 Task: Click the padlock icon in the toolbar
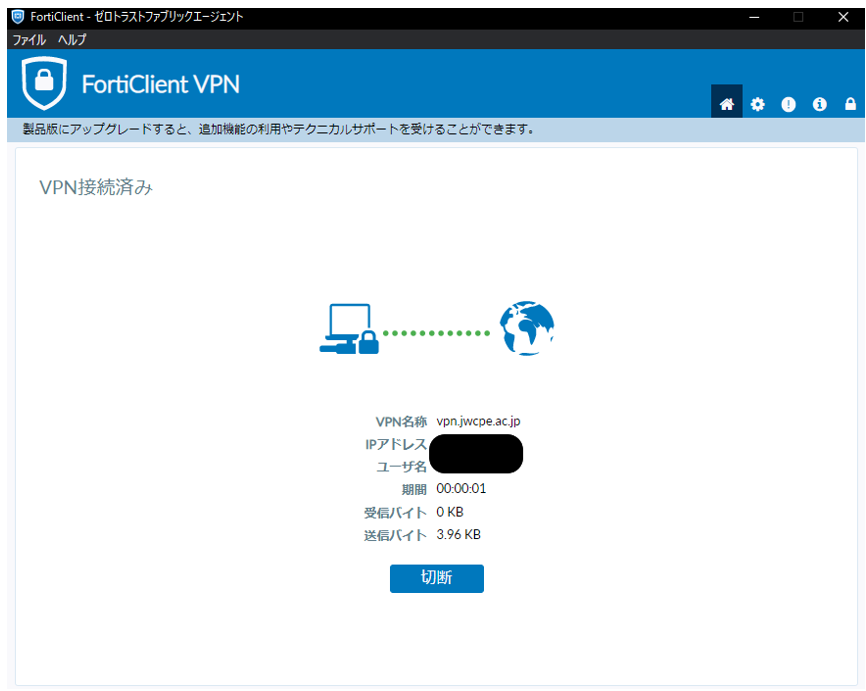coord(851,103)
